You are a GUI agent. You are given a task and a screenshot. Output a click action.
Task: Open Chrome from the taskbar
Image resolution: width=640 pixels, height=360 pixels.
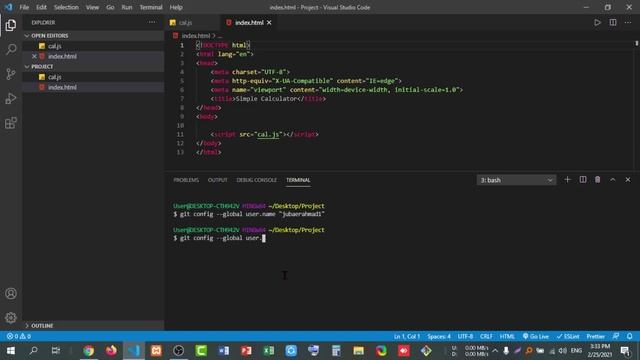tap(89, 351)
